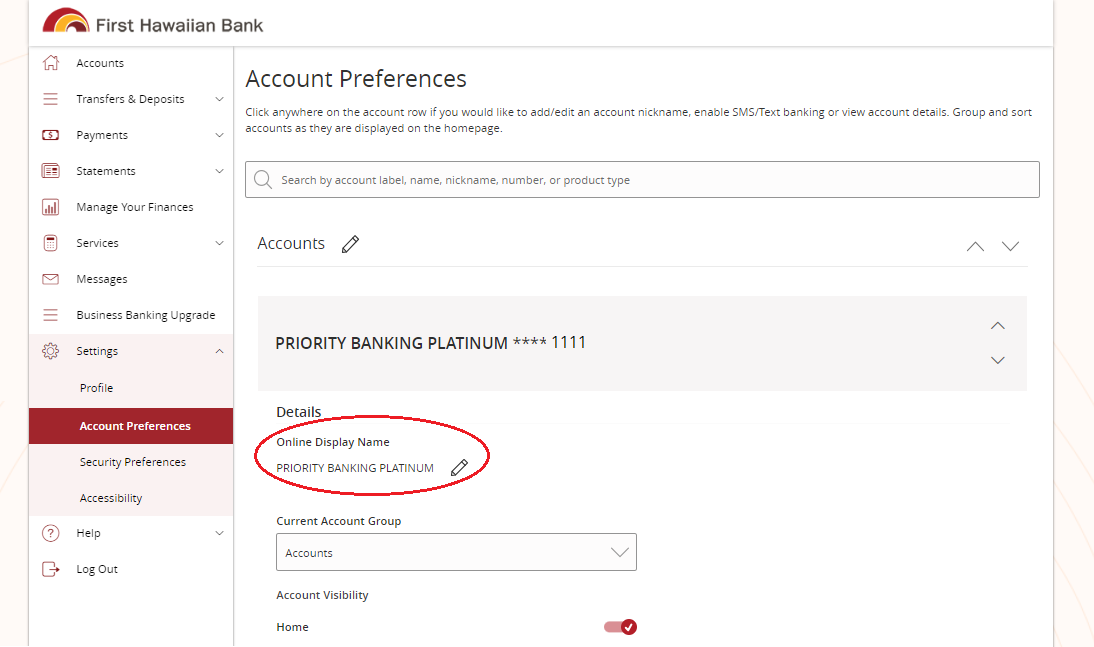Click the account search input field
This screenshot has width=1094, height=647.
[642, 180]
